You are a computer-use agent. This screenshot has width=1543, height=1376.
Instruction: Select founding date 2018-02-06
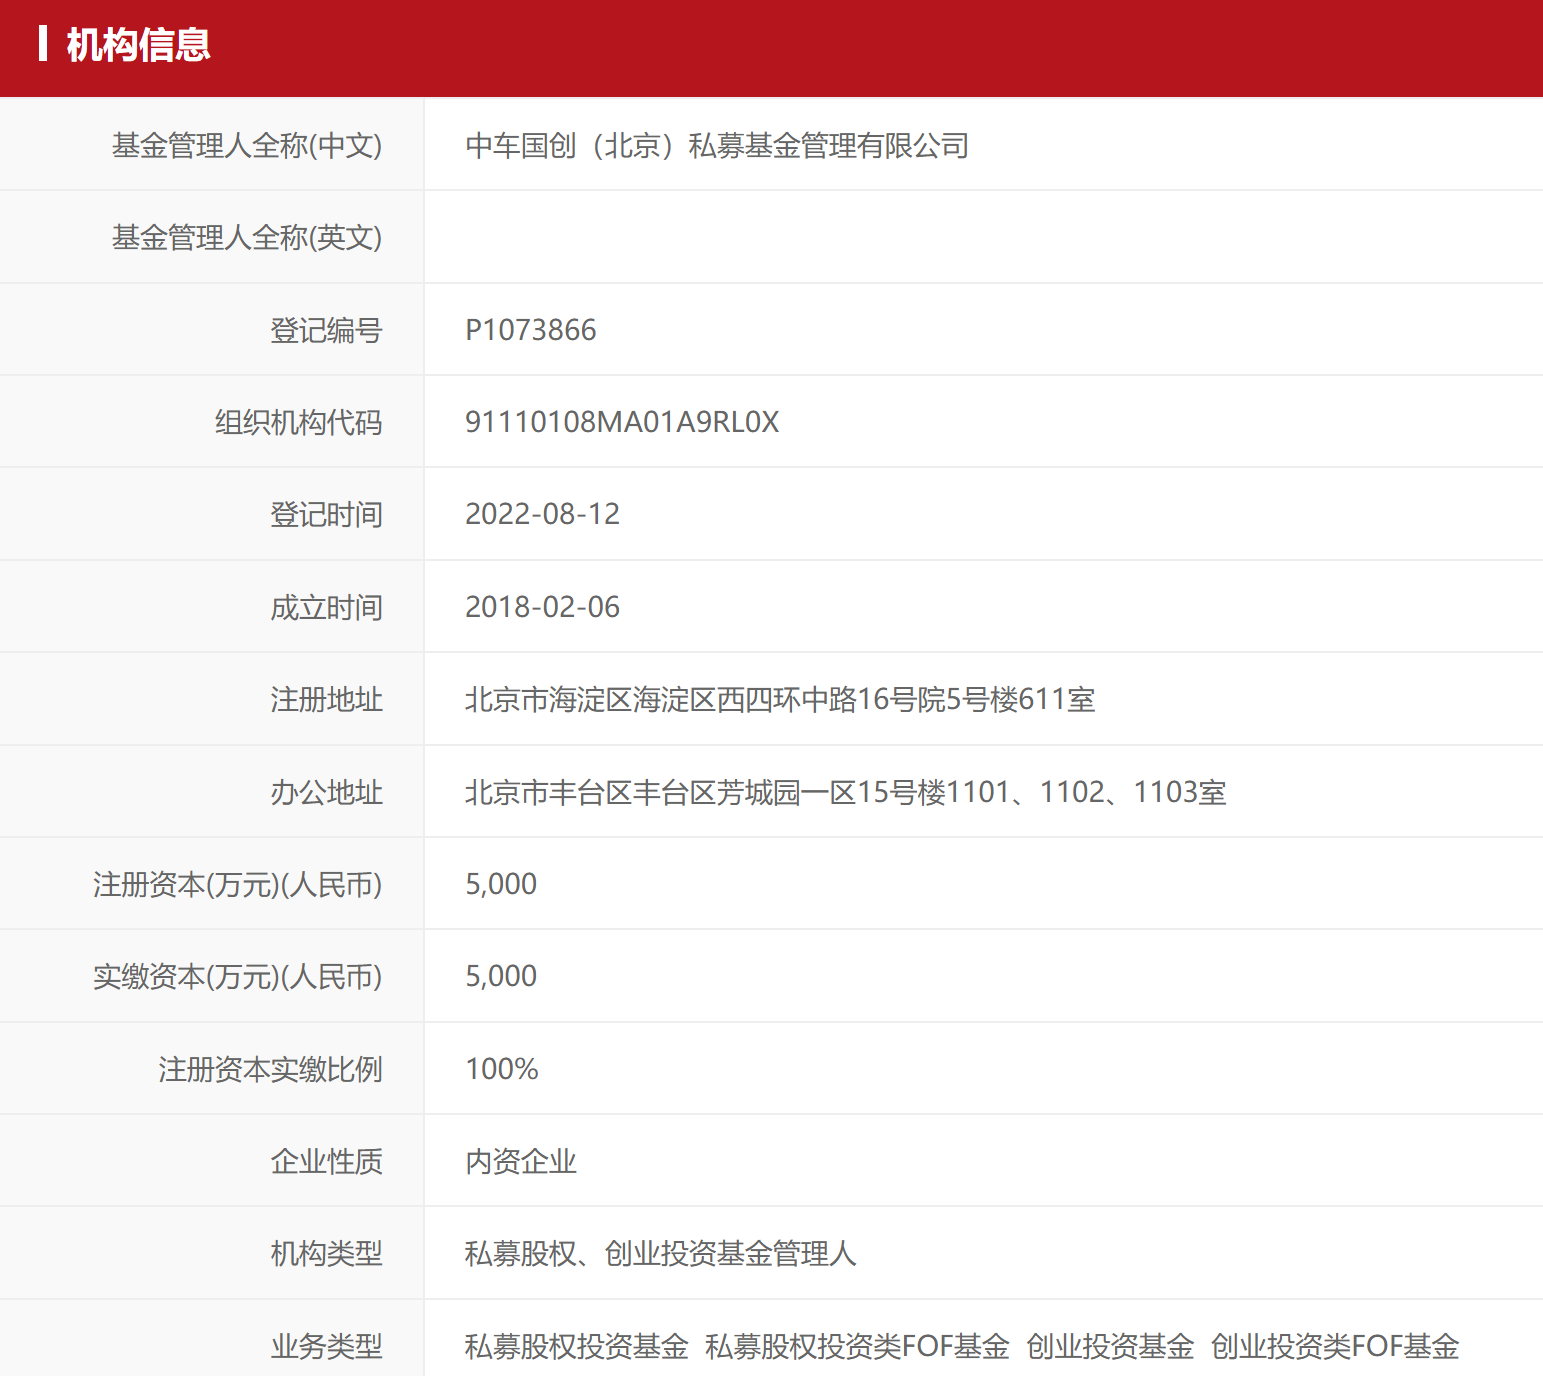[543, 607]
